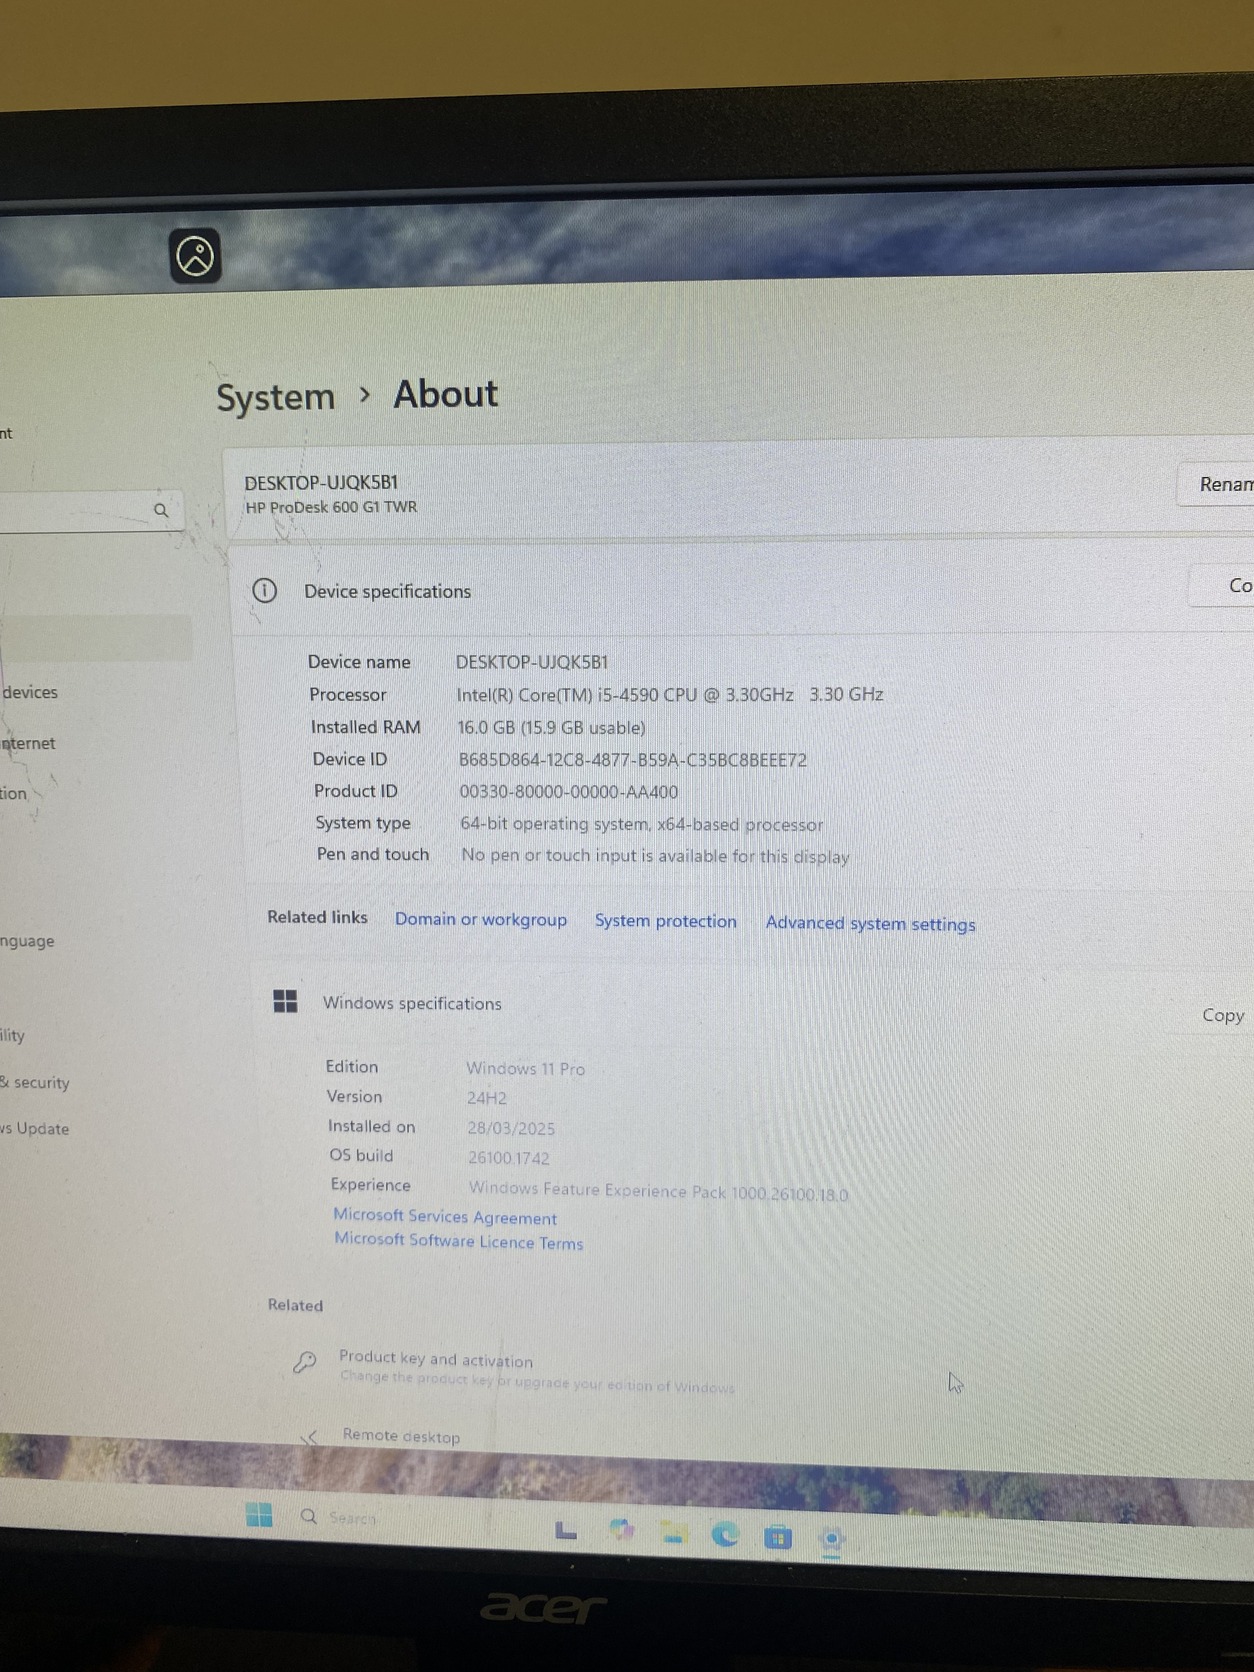Open Task View from the taskbar
Image resolution: width=1254 pixels, height=1672 pixels.
[566, 1530]
